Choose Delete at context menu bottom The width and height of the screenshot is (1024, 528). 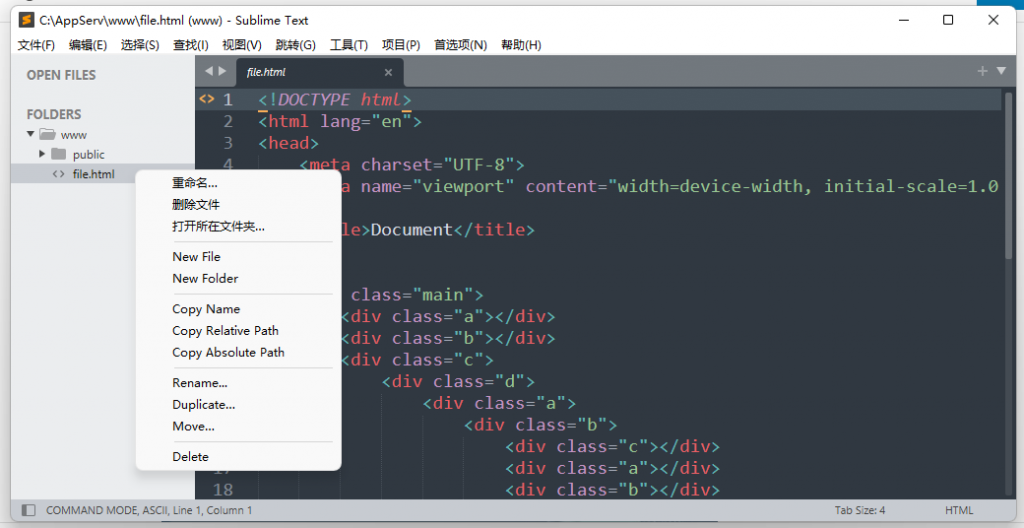pos(190,457)
